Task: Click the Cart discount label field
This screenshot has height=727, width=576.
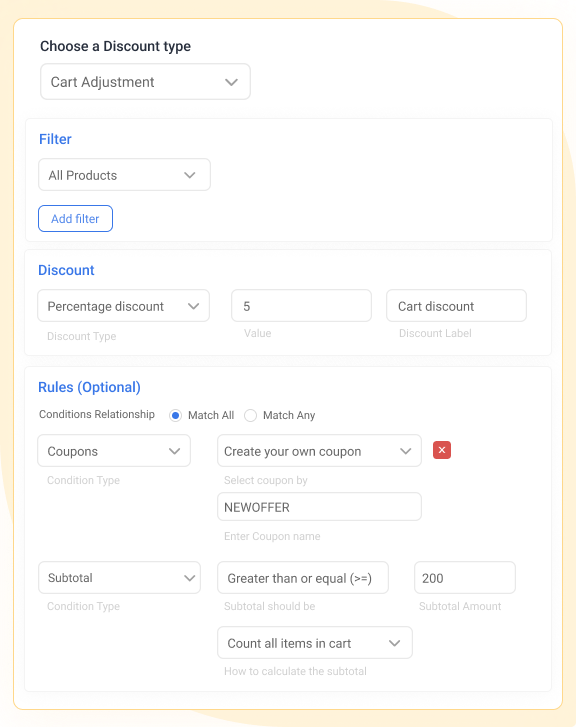Action: [456, 306]
